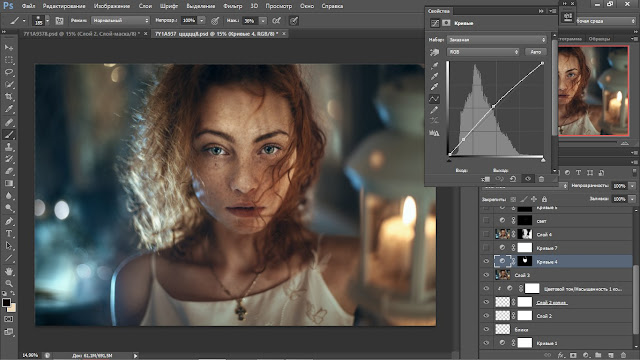Open the Фильтр menu
Image resolution: width=640 pixels, height=360 pixels.
[x=233, y=6]
